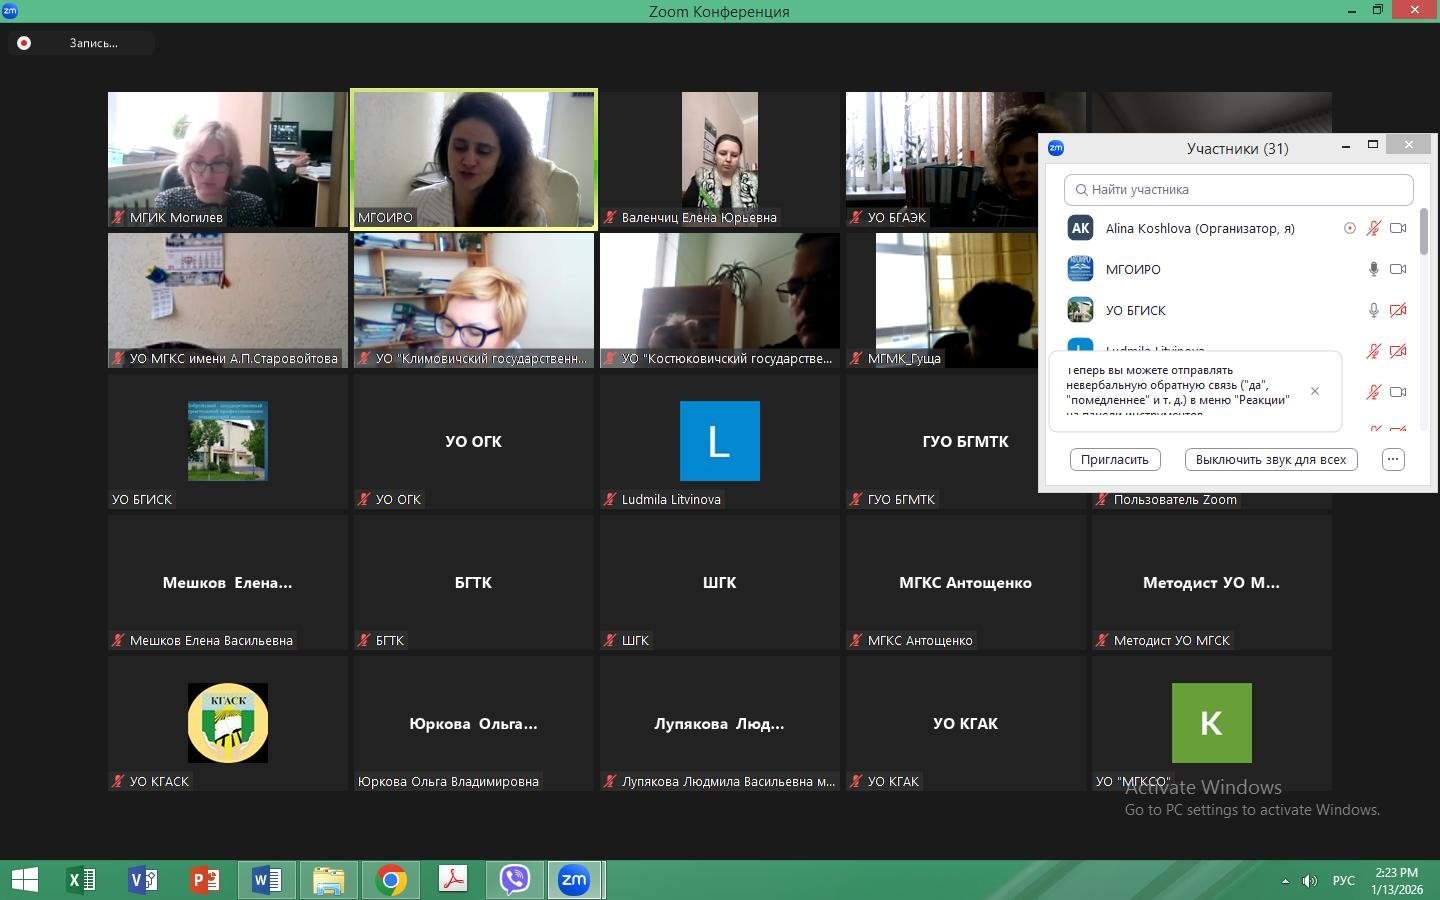The height and width of the screenshot is (900, 1440).
Task: Expand the hidden system tray icons arrow
Action: pyautogui.click(x=1285, y=881)
